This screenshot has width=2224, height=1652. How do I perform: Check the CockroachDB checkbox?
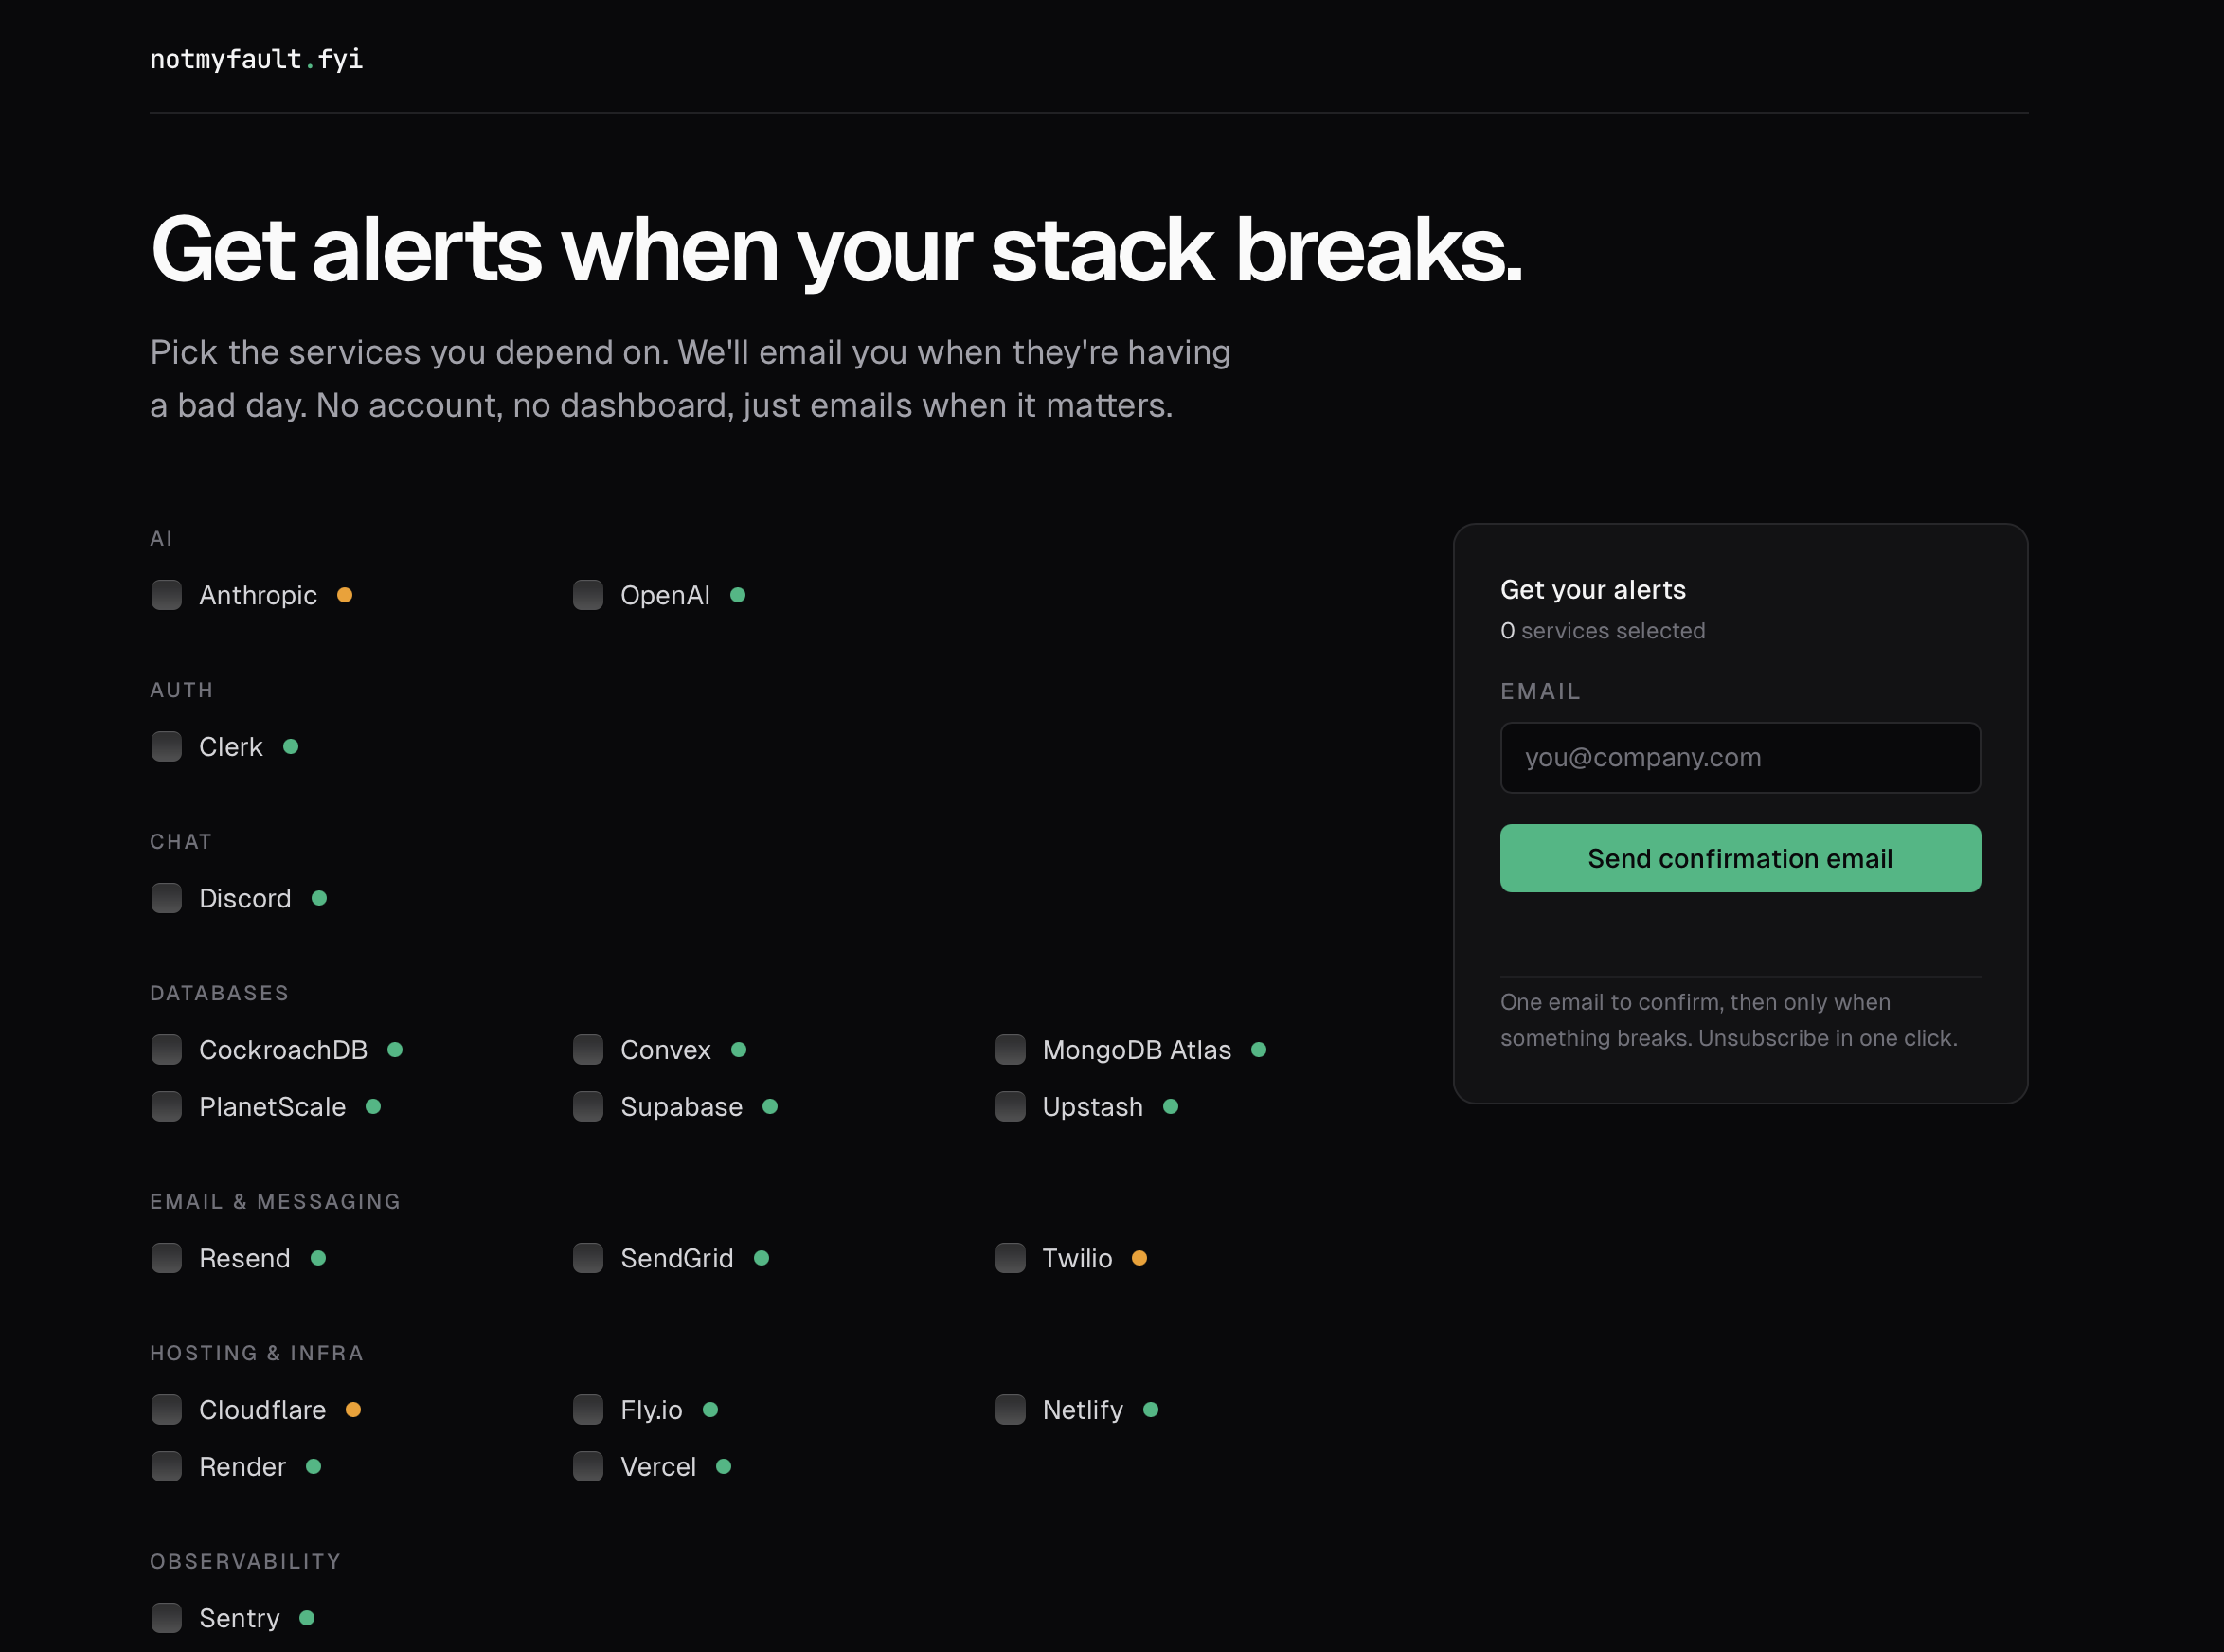pos(166,1050)
